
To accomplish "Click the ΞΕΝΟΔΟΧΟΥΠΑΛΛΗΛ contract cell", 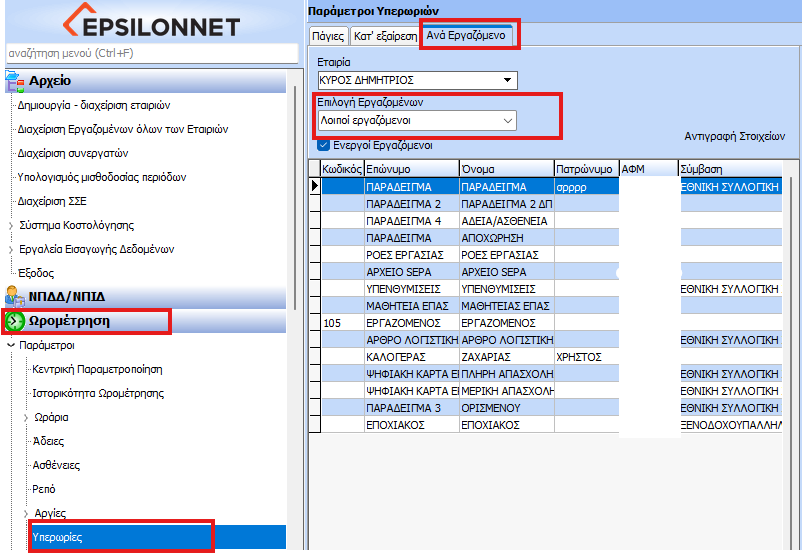I will tap(730, 425).
